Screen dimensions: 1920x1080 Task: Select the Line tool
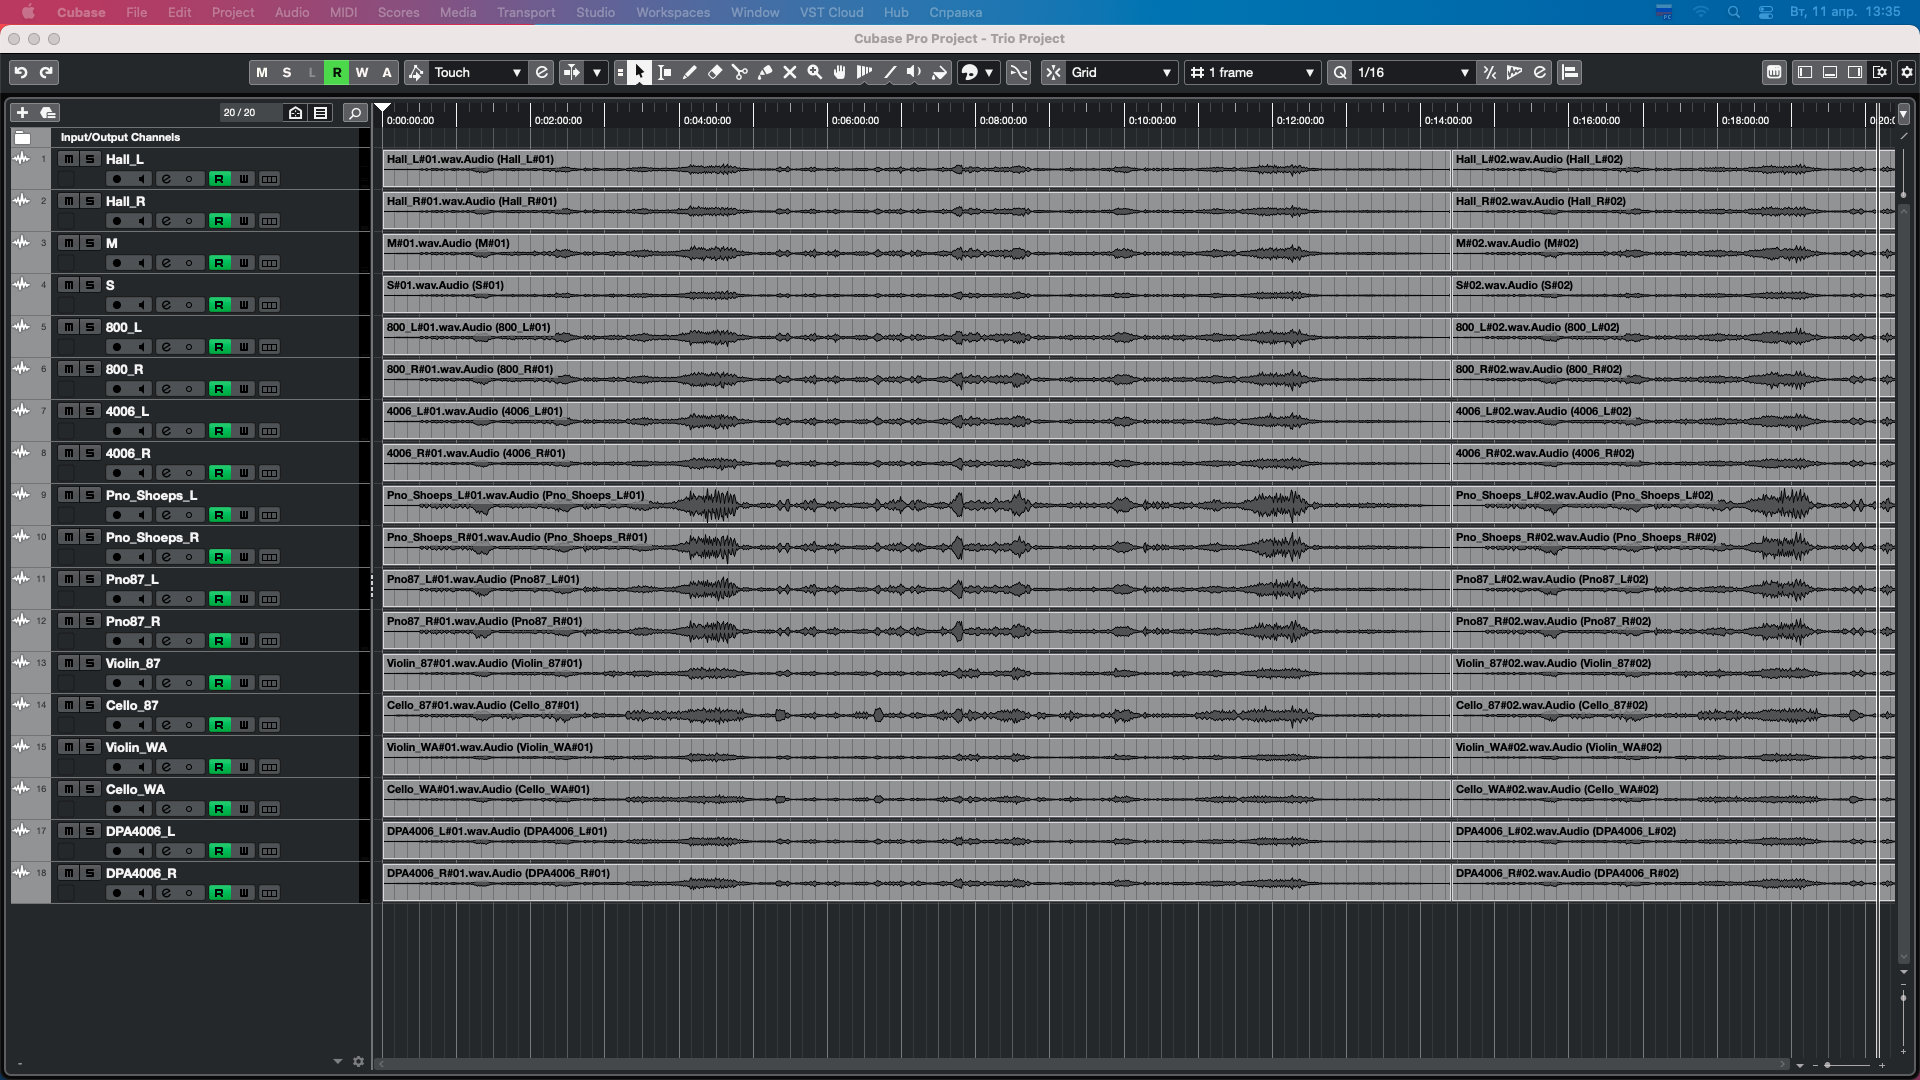[x=890, y=72]
